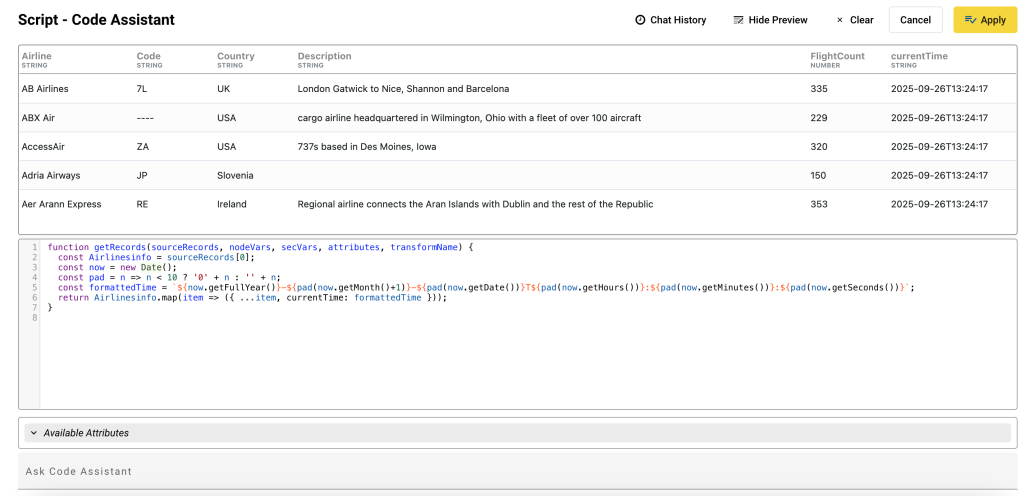Click the Country column header

tap(236, 57)
